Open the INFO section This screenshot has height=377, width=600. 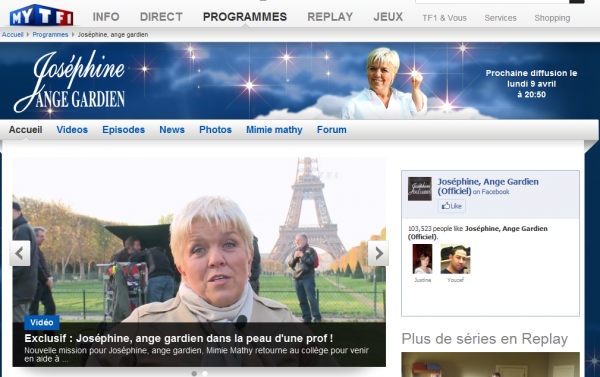[106, 17]
